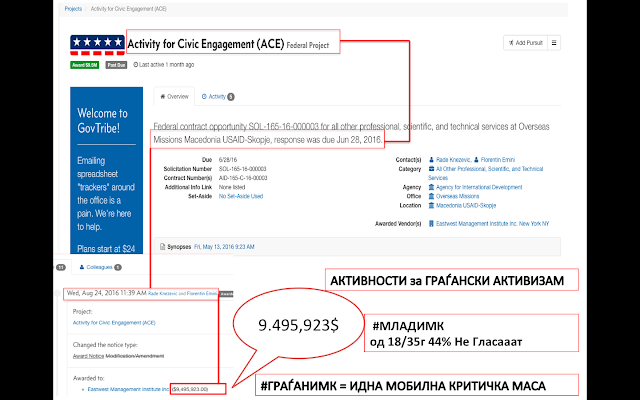Open the synopsis dated Fri, May 13, 2016

pos(224,247)
